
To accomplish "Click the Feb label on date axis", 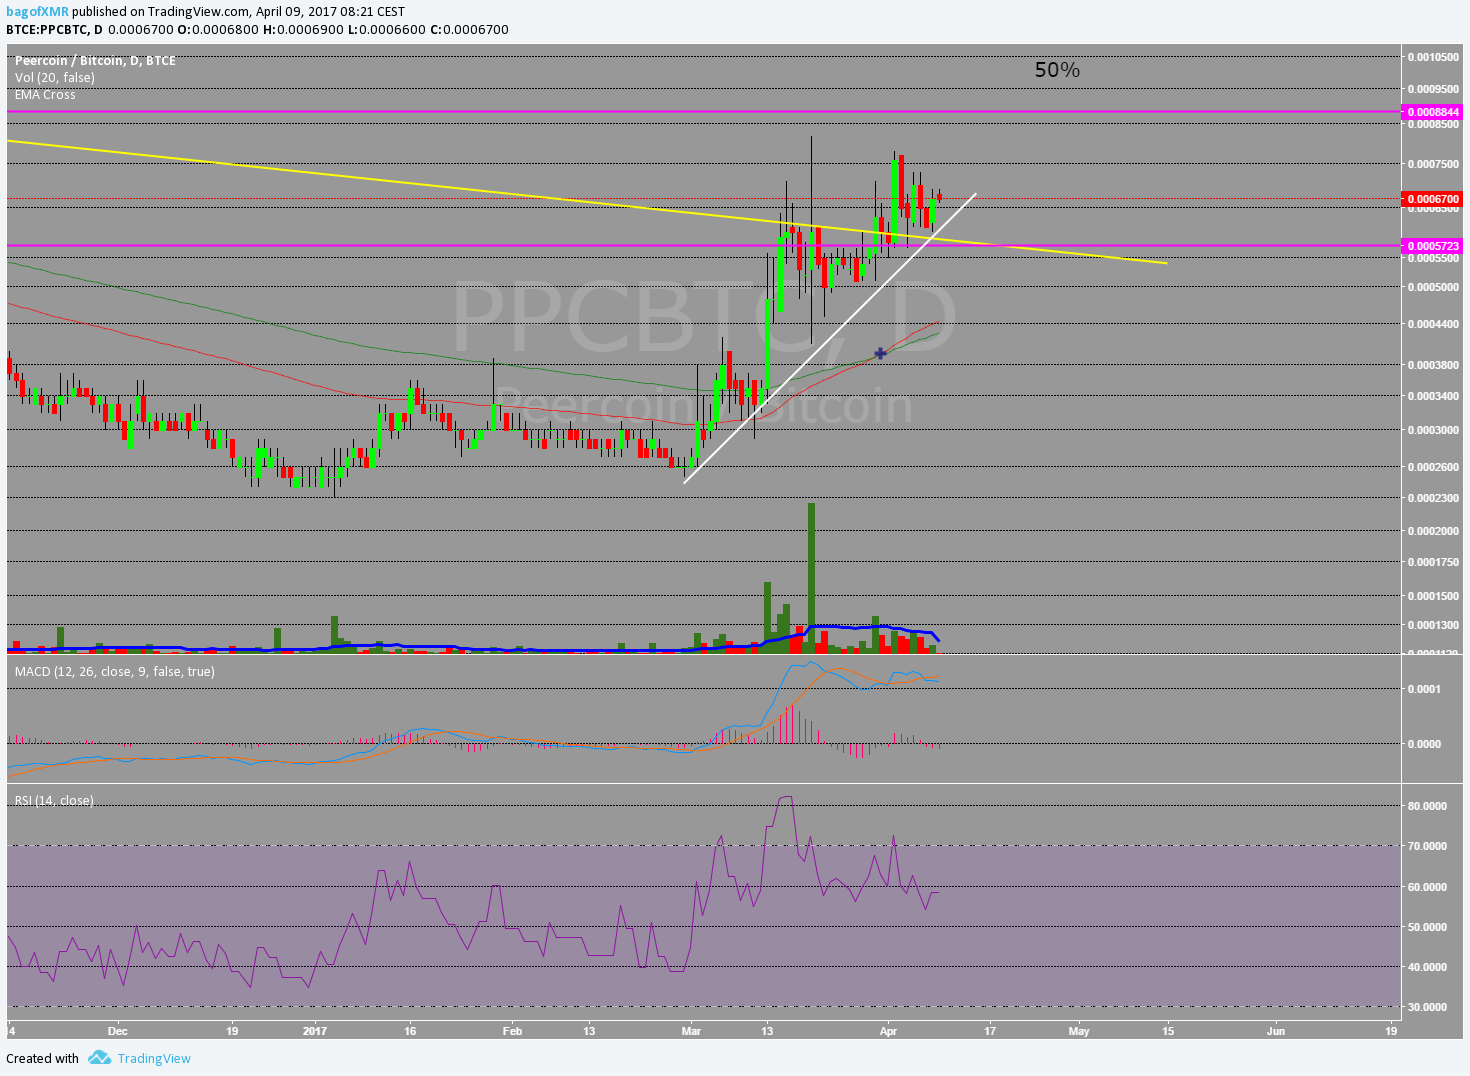I will click(512, 1030).
